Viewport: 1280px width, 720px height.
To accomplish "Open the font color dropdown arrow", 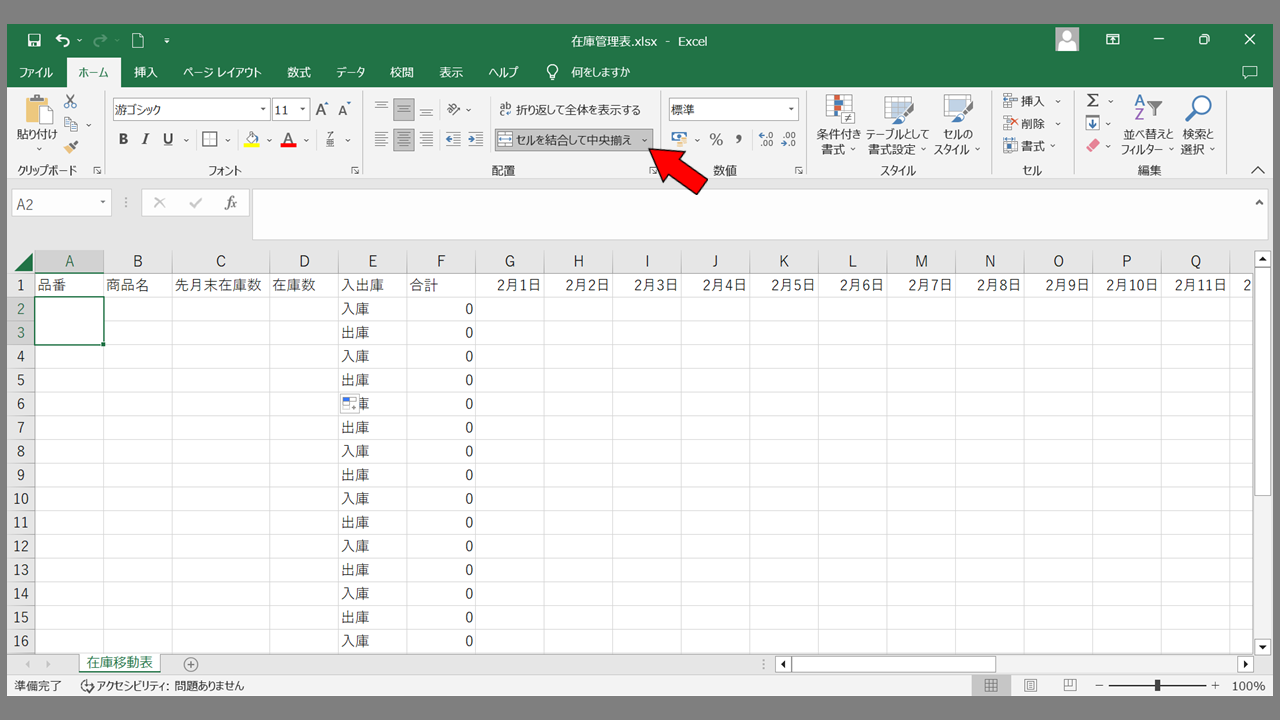I will pyautogui.click(x=305, y=140).
